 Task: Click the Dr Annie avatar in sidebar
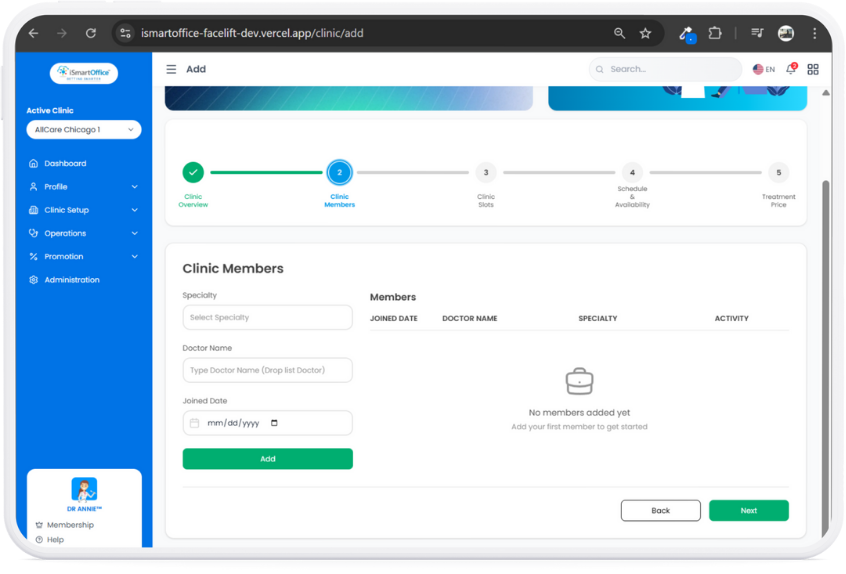84,489
